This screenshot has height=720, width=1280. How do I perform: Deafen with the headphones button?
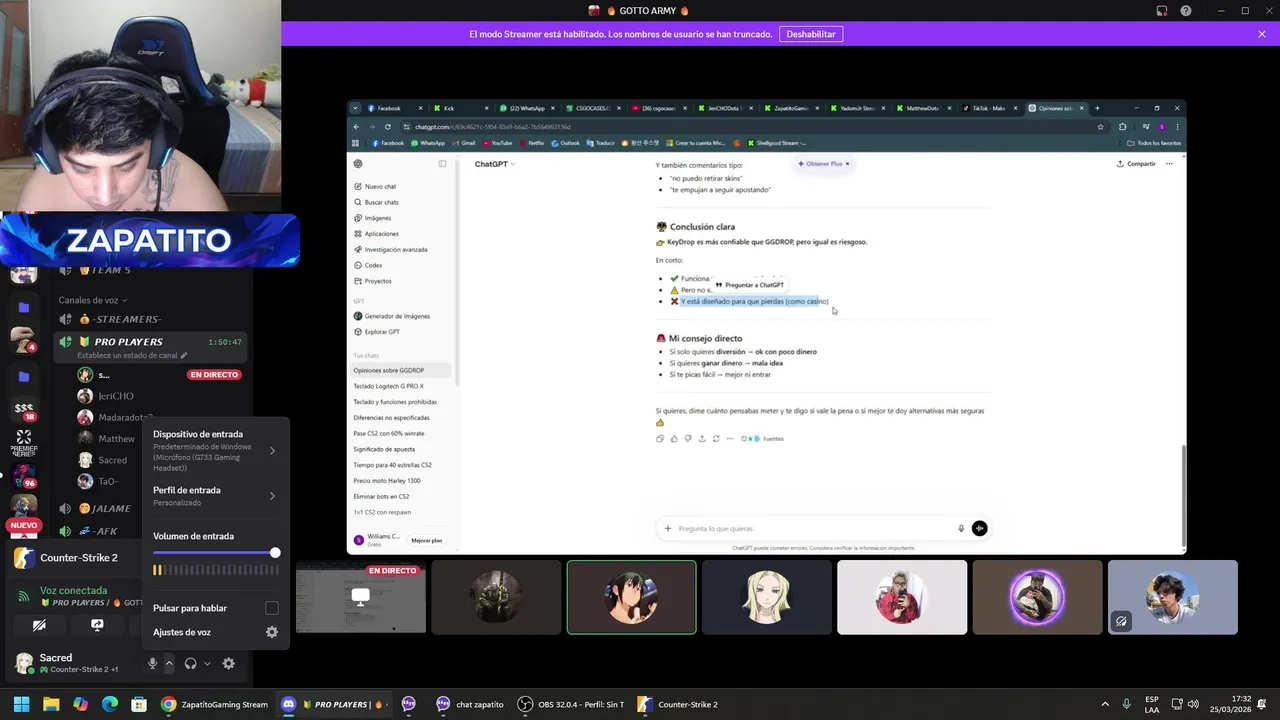[x=190, y=663]
